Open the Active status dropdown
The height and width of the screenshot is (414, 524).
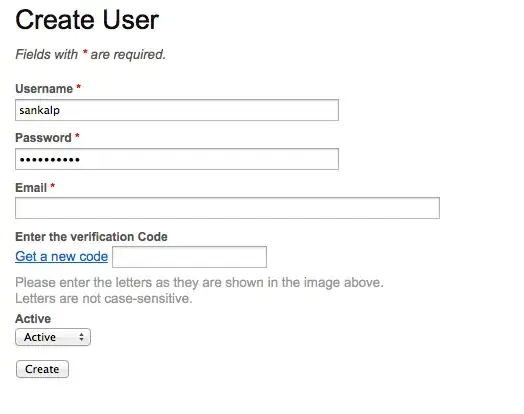click(x=53, y=337)
